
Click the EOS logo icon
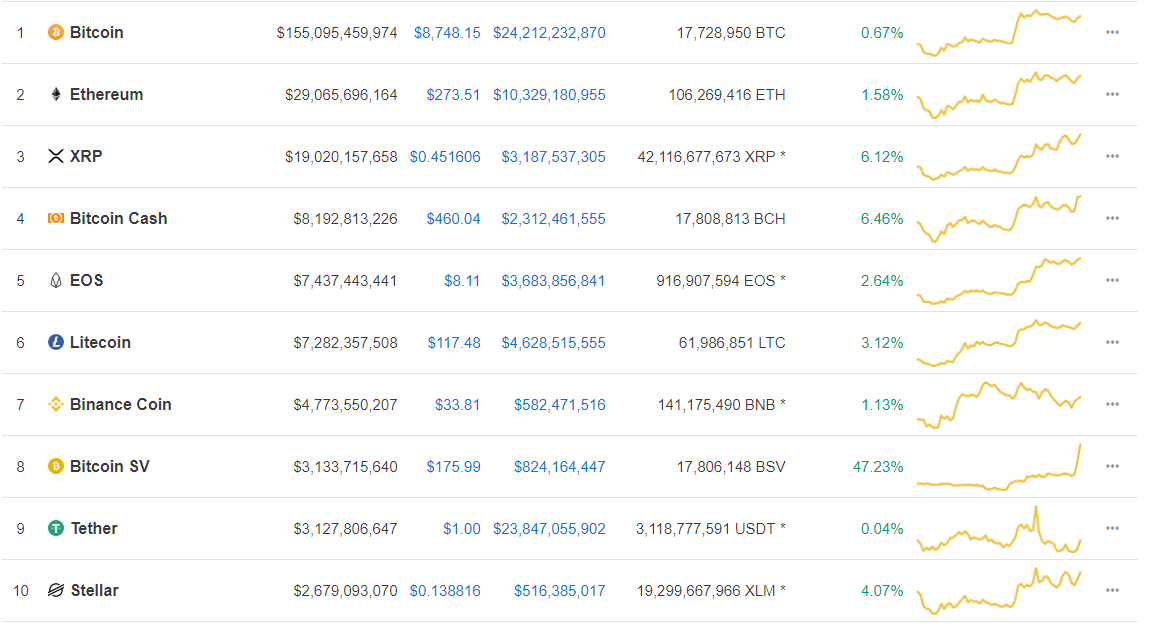(56, 280)
